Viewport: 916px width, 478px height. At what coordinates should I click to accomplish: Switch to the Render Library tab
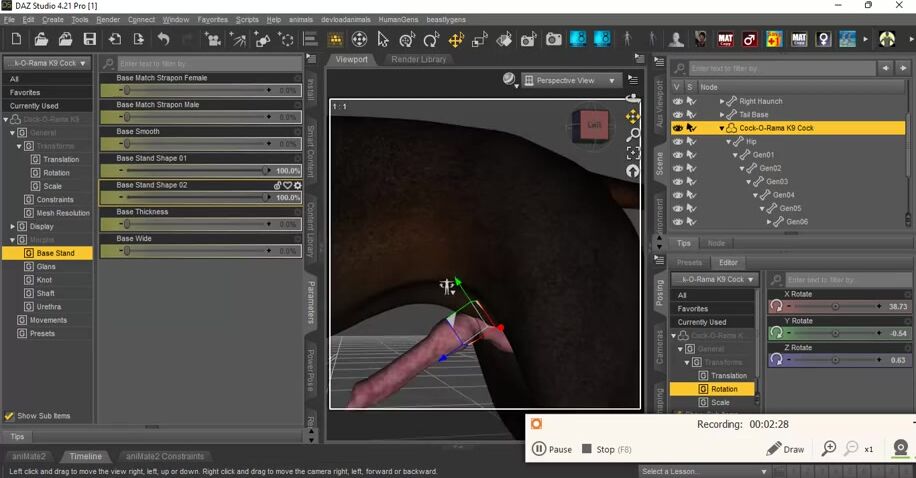pyautogui.click(x=419, y=60)
